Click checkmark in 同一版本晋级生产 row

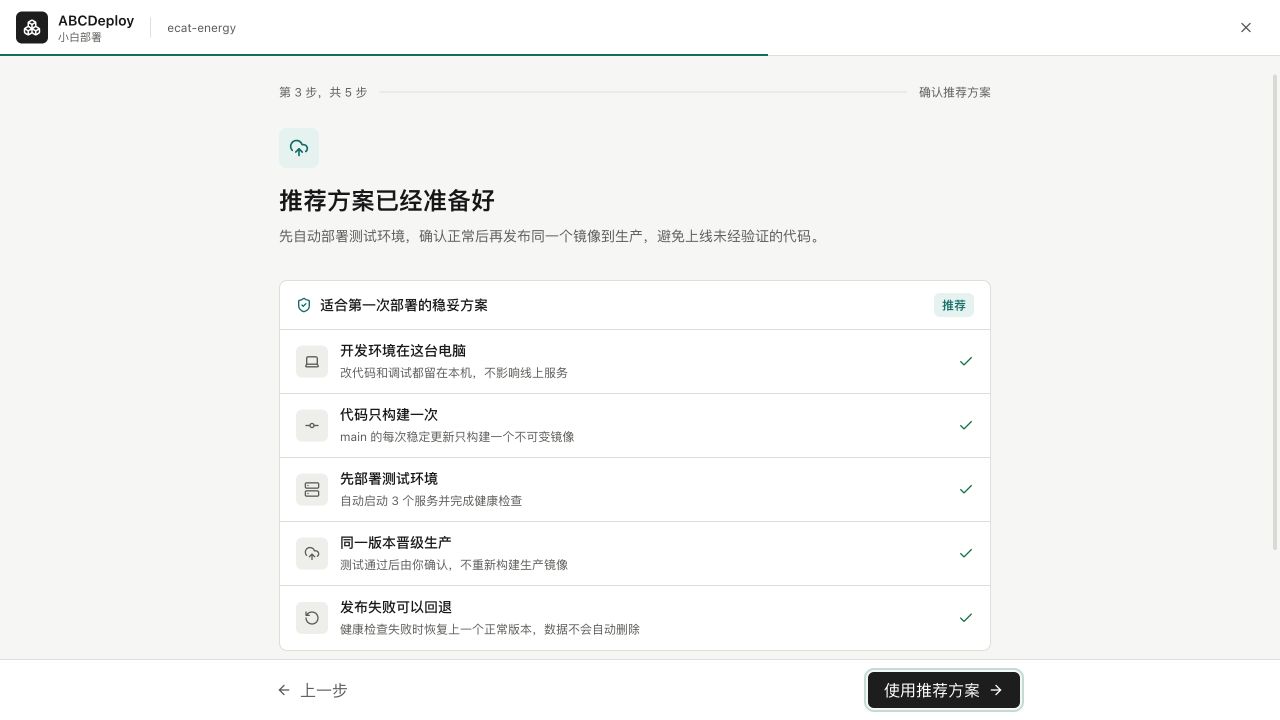pyautogui.click(x=966, y=553)
